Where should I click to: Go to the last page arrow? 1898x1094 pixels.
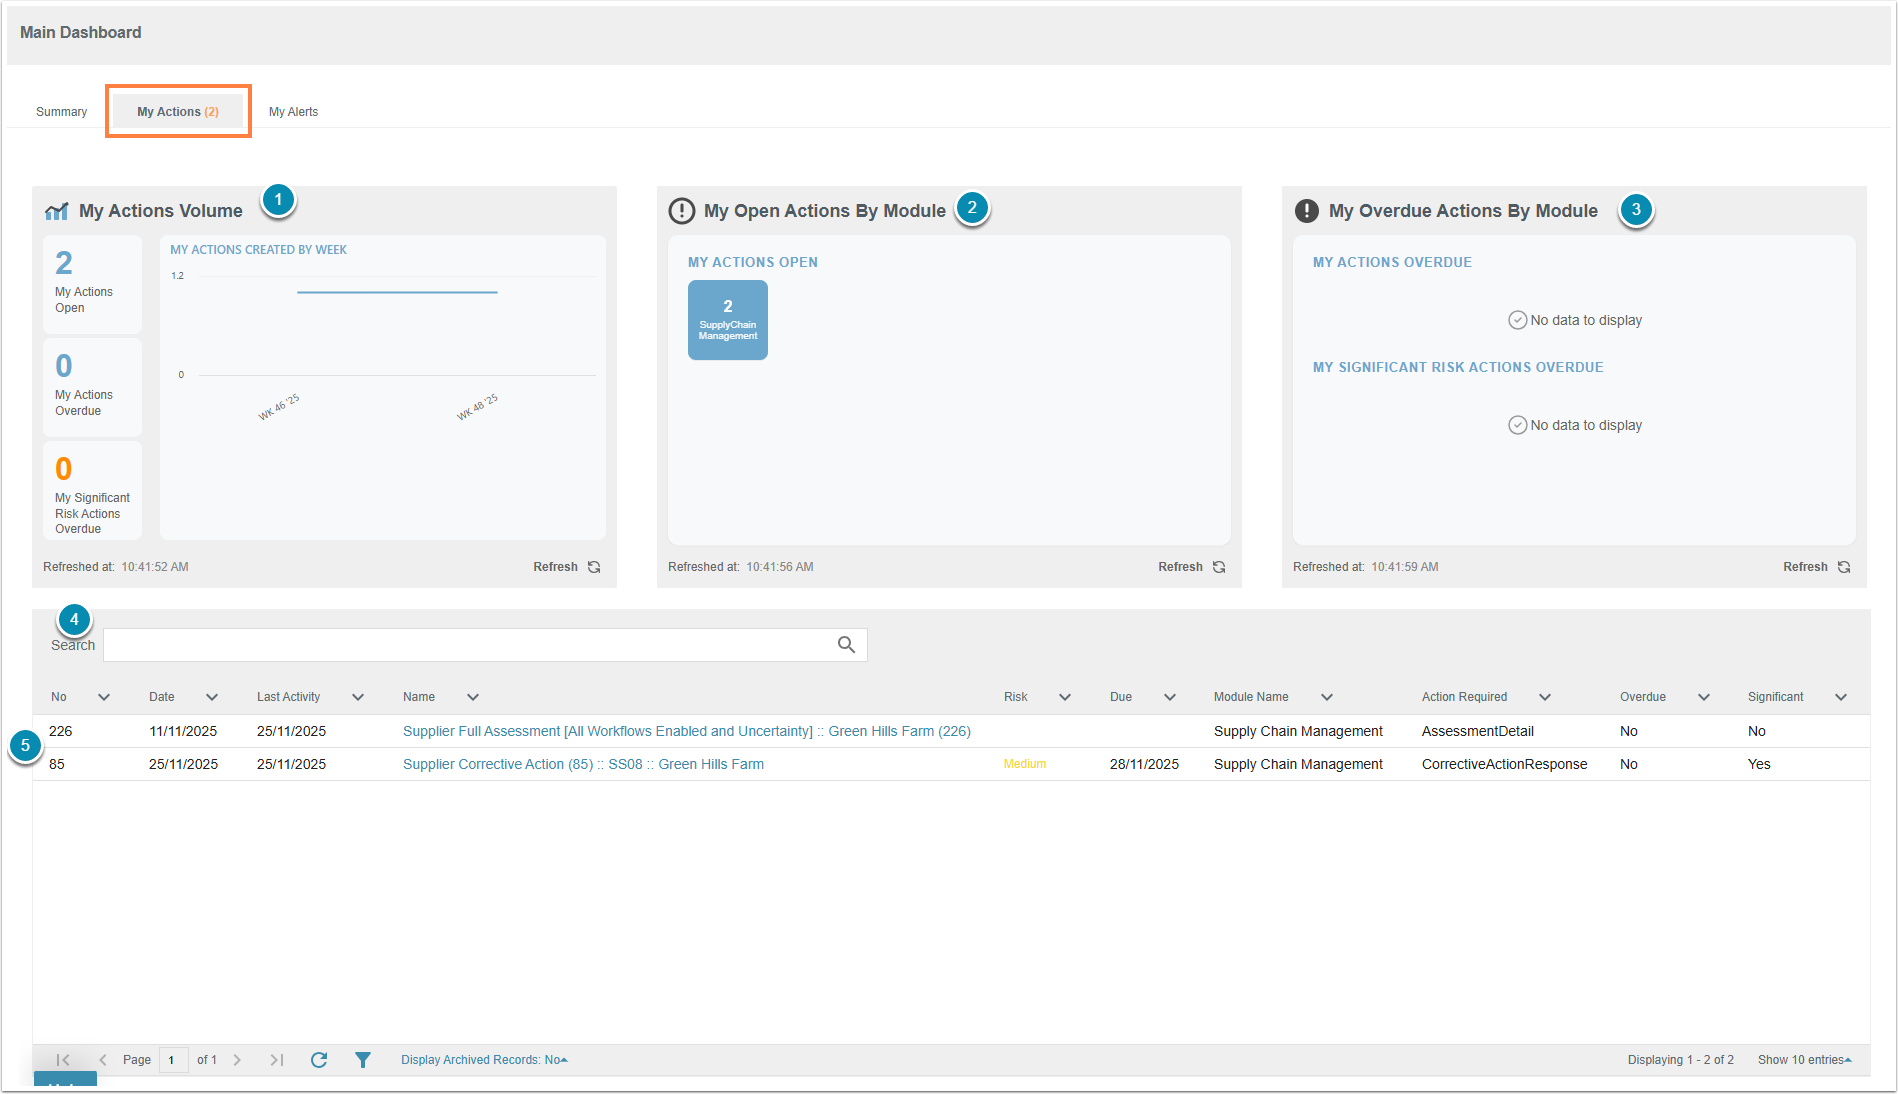click(277, 1060)
